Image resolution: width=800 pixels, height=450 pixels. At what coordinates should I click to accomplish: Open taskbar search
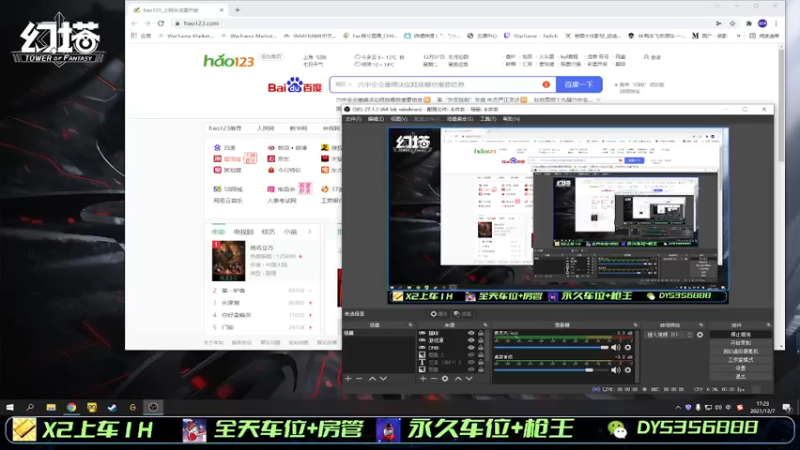tap(30, 407)
